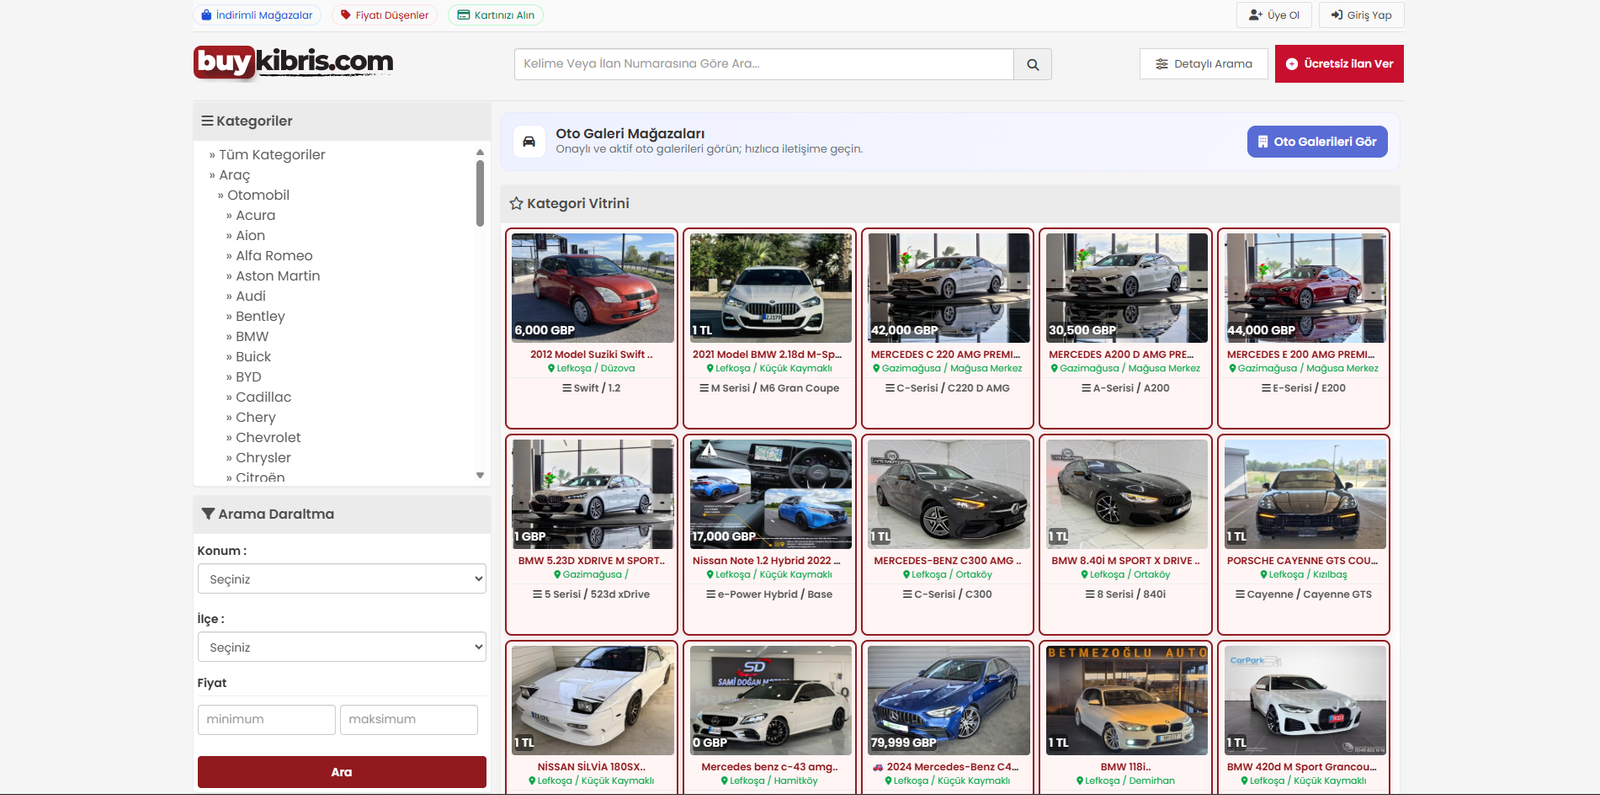Screen dimensions: 1600x795
Task: Open İndirimli Mağazalar from the top bar
Action: point(257,15)
